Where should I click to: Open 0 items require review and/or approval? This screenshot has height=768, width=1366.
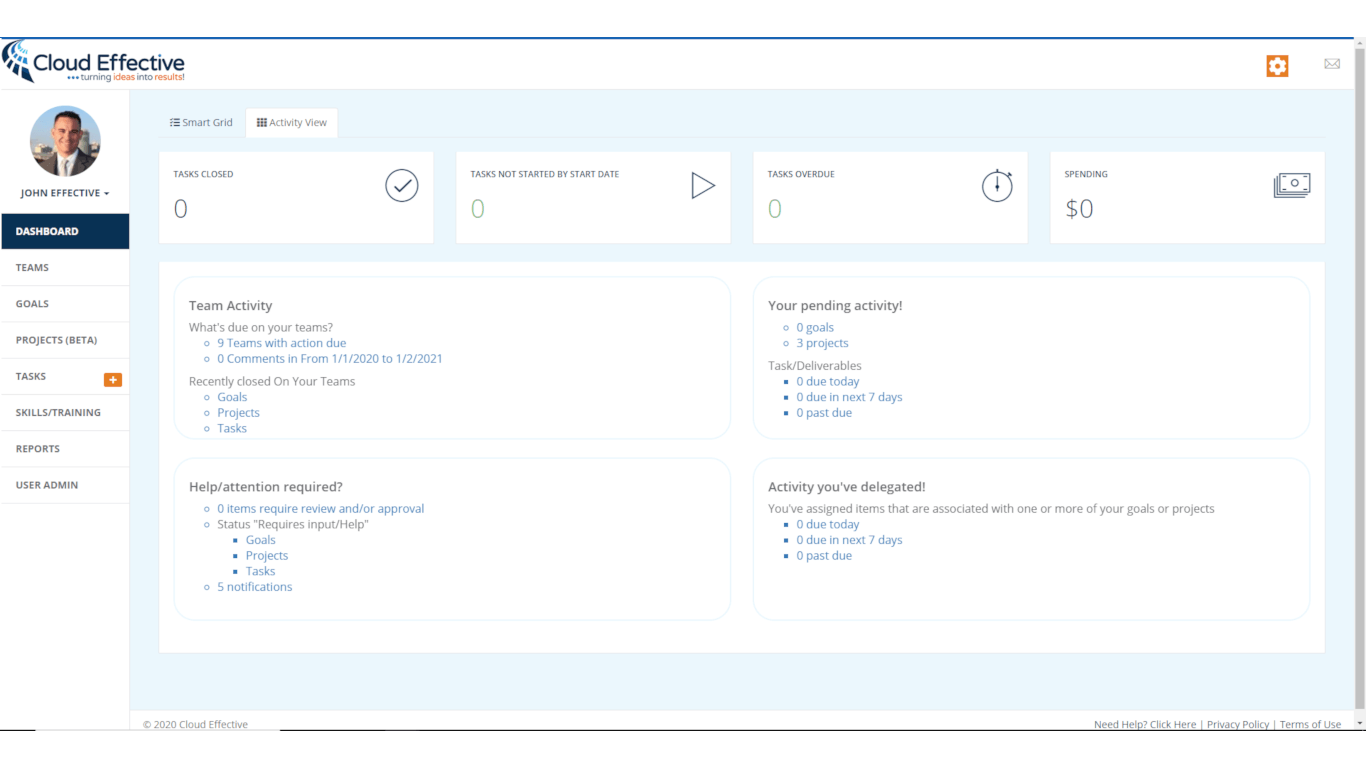tap(321, 509)
